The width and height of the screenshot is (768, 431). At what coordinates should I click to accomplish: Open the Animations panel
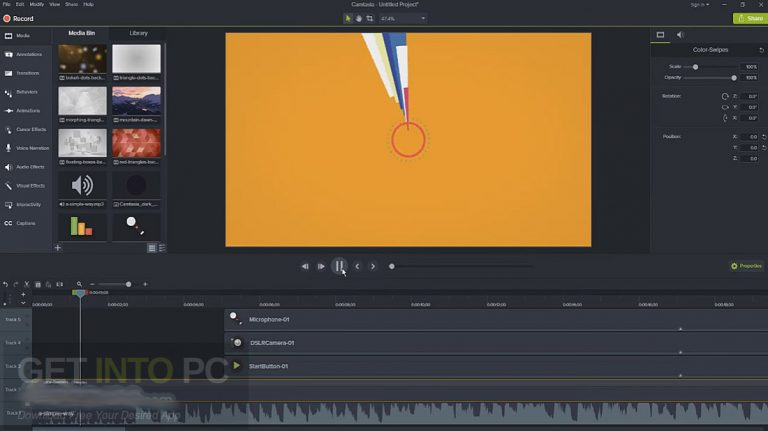pyautogui.click(x=23, y=111)
